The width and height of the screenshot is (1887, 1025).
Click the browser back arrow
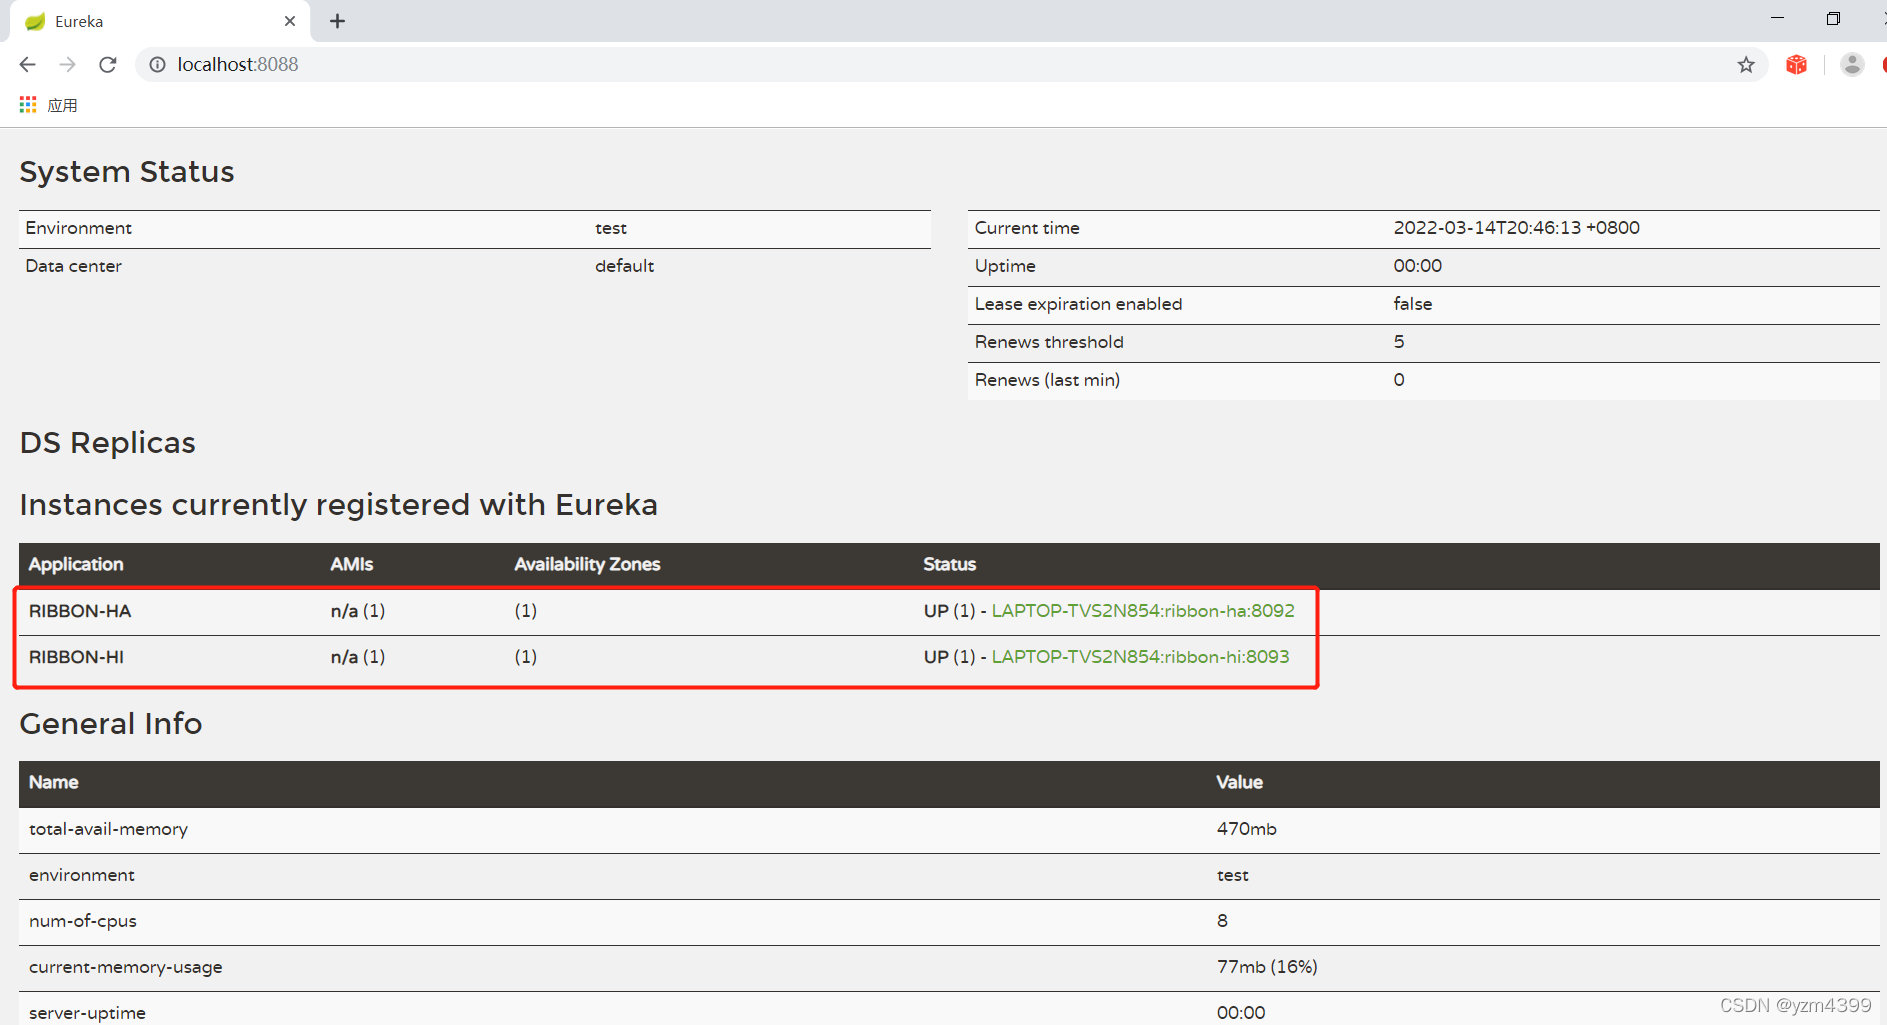28,64
